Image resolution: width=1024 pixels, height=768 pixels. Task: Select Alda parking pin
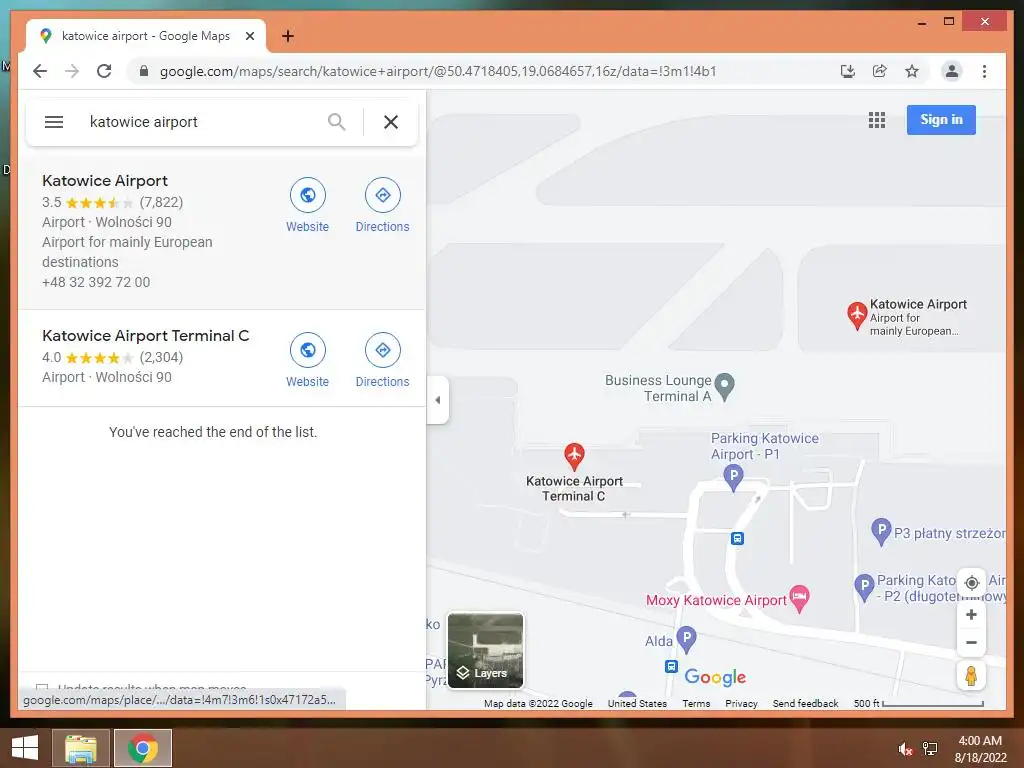[x=686, y=639]
